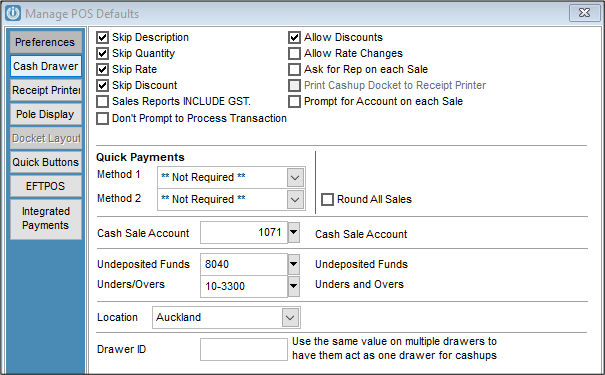Screen dimensions: 605x375
Task: Expand the Method 2 quick payment dropdown
Action: tap(295, 199)
